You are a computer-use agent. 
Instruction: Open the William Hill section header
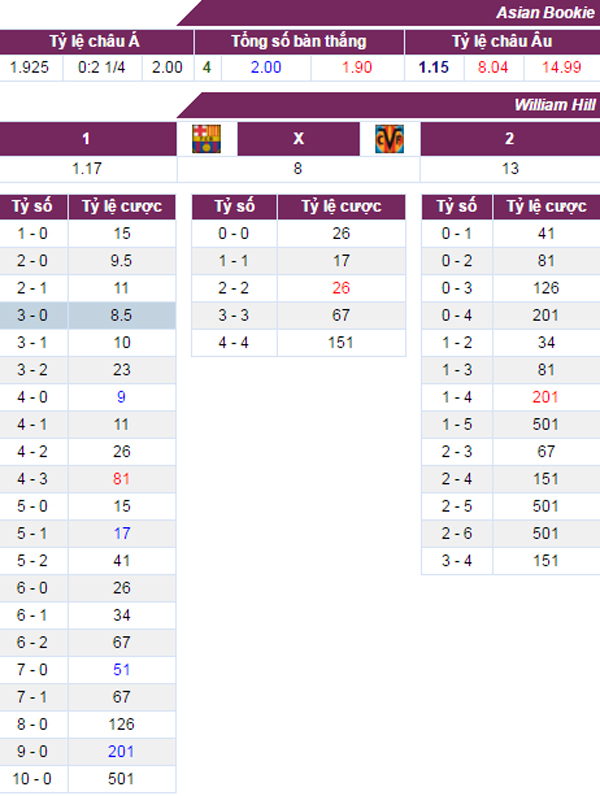point(554,105)
